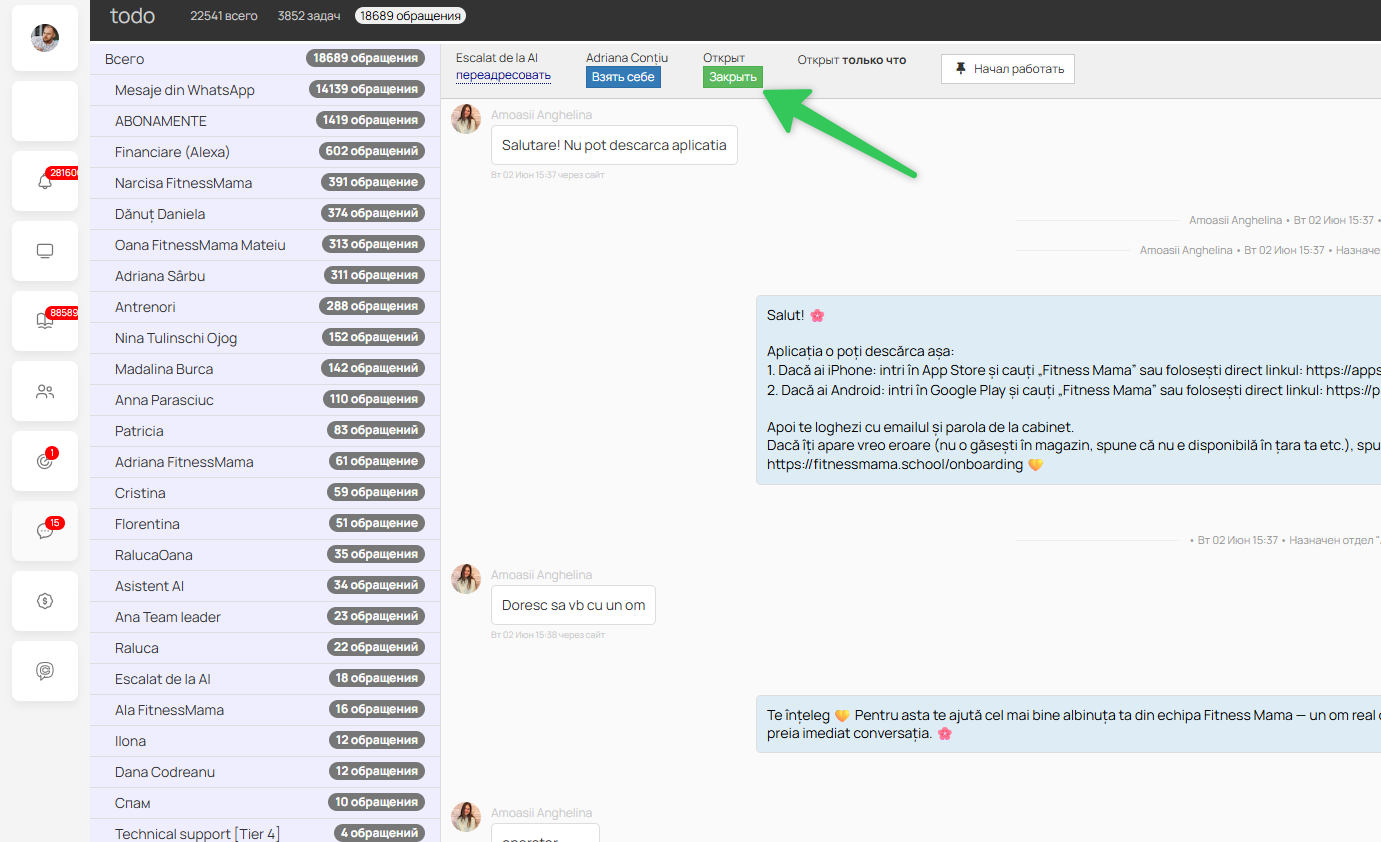
Task: Open the monitor screen icon in sidebar
Action: click(45, 251)
